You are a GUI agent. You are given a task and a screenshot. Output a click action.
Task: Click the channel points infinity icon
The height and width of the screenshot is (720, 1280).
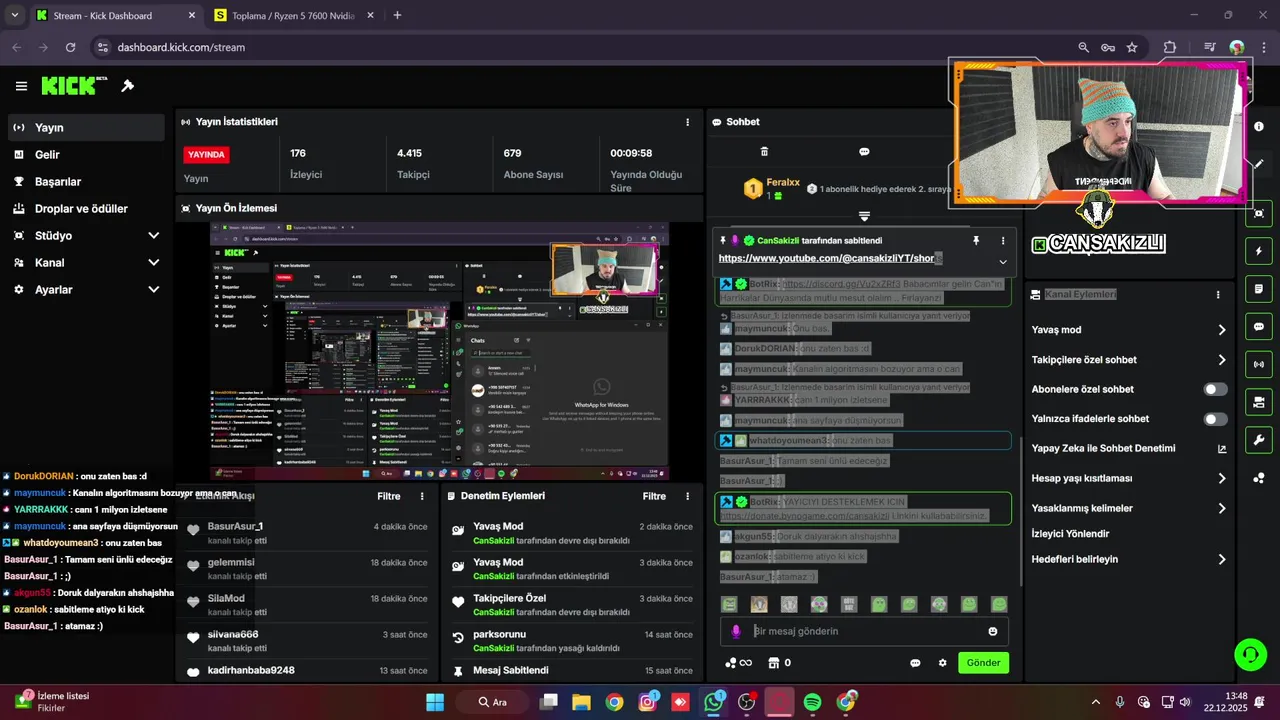coord(738,663)
